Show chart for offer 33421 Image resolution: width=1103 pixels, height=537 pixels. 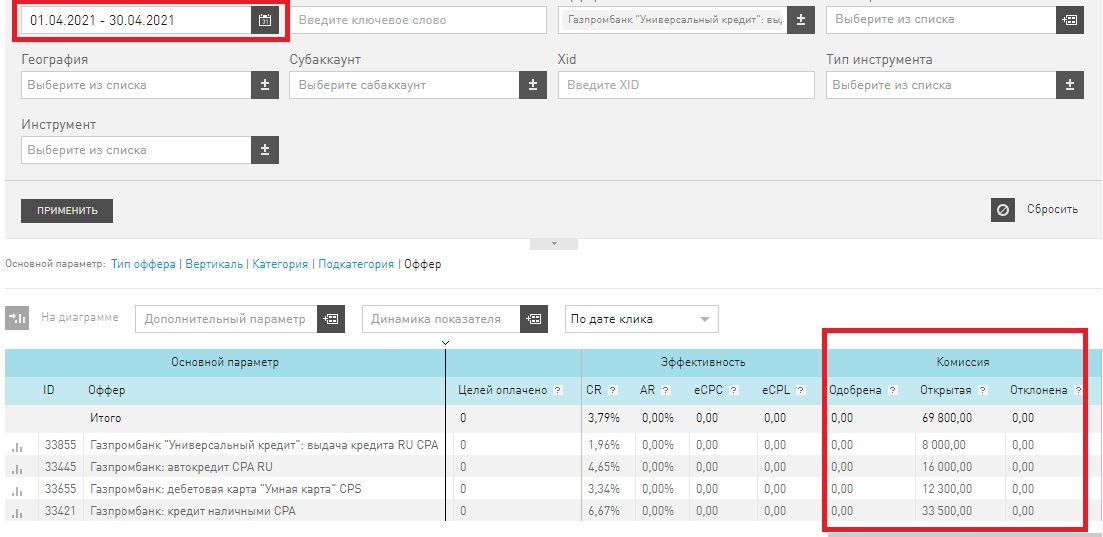pos(18,512)
